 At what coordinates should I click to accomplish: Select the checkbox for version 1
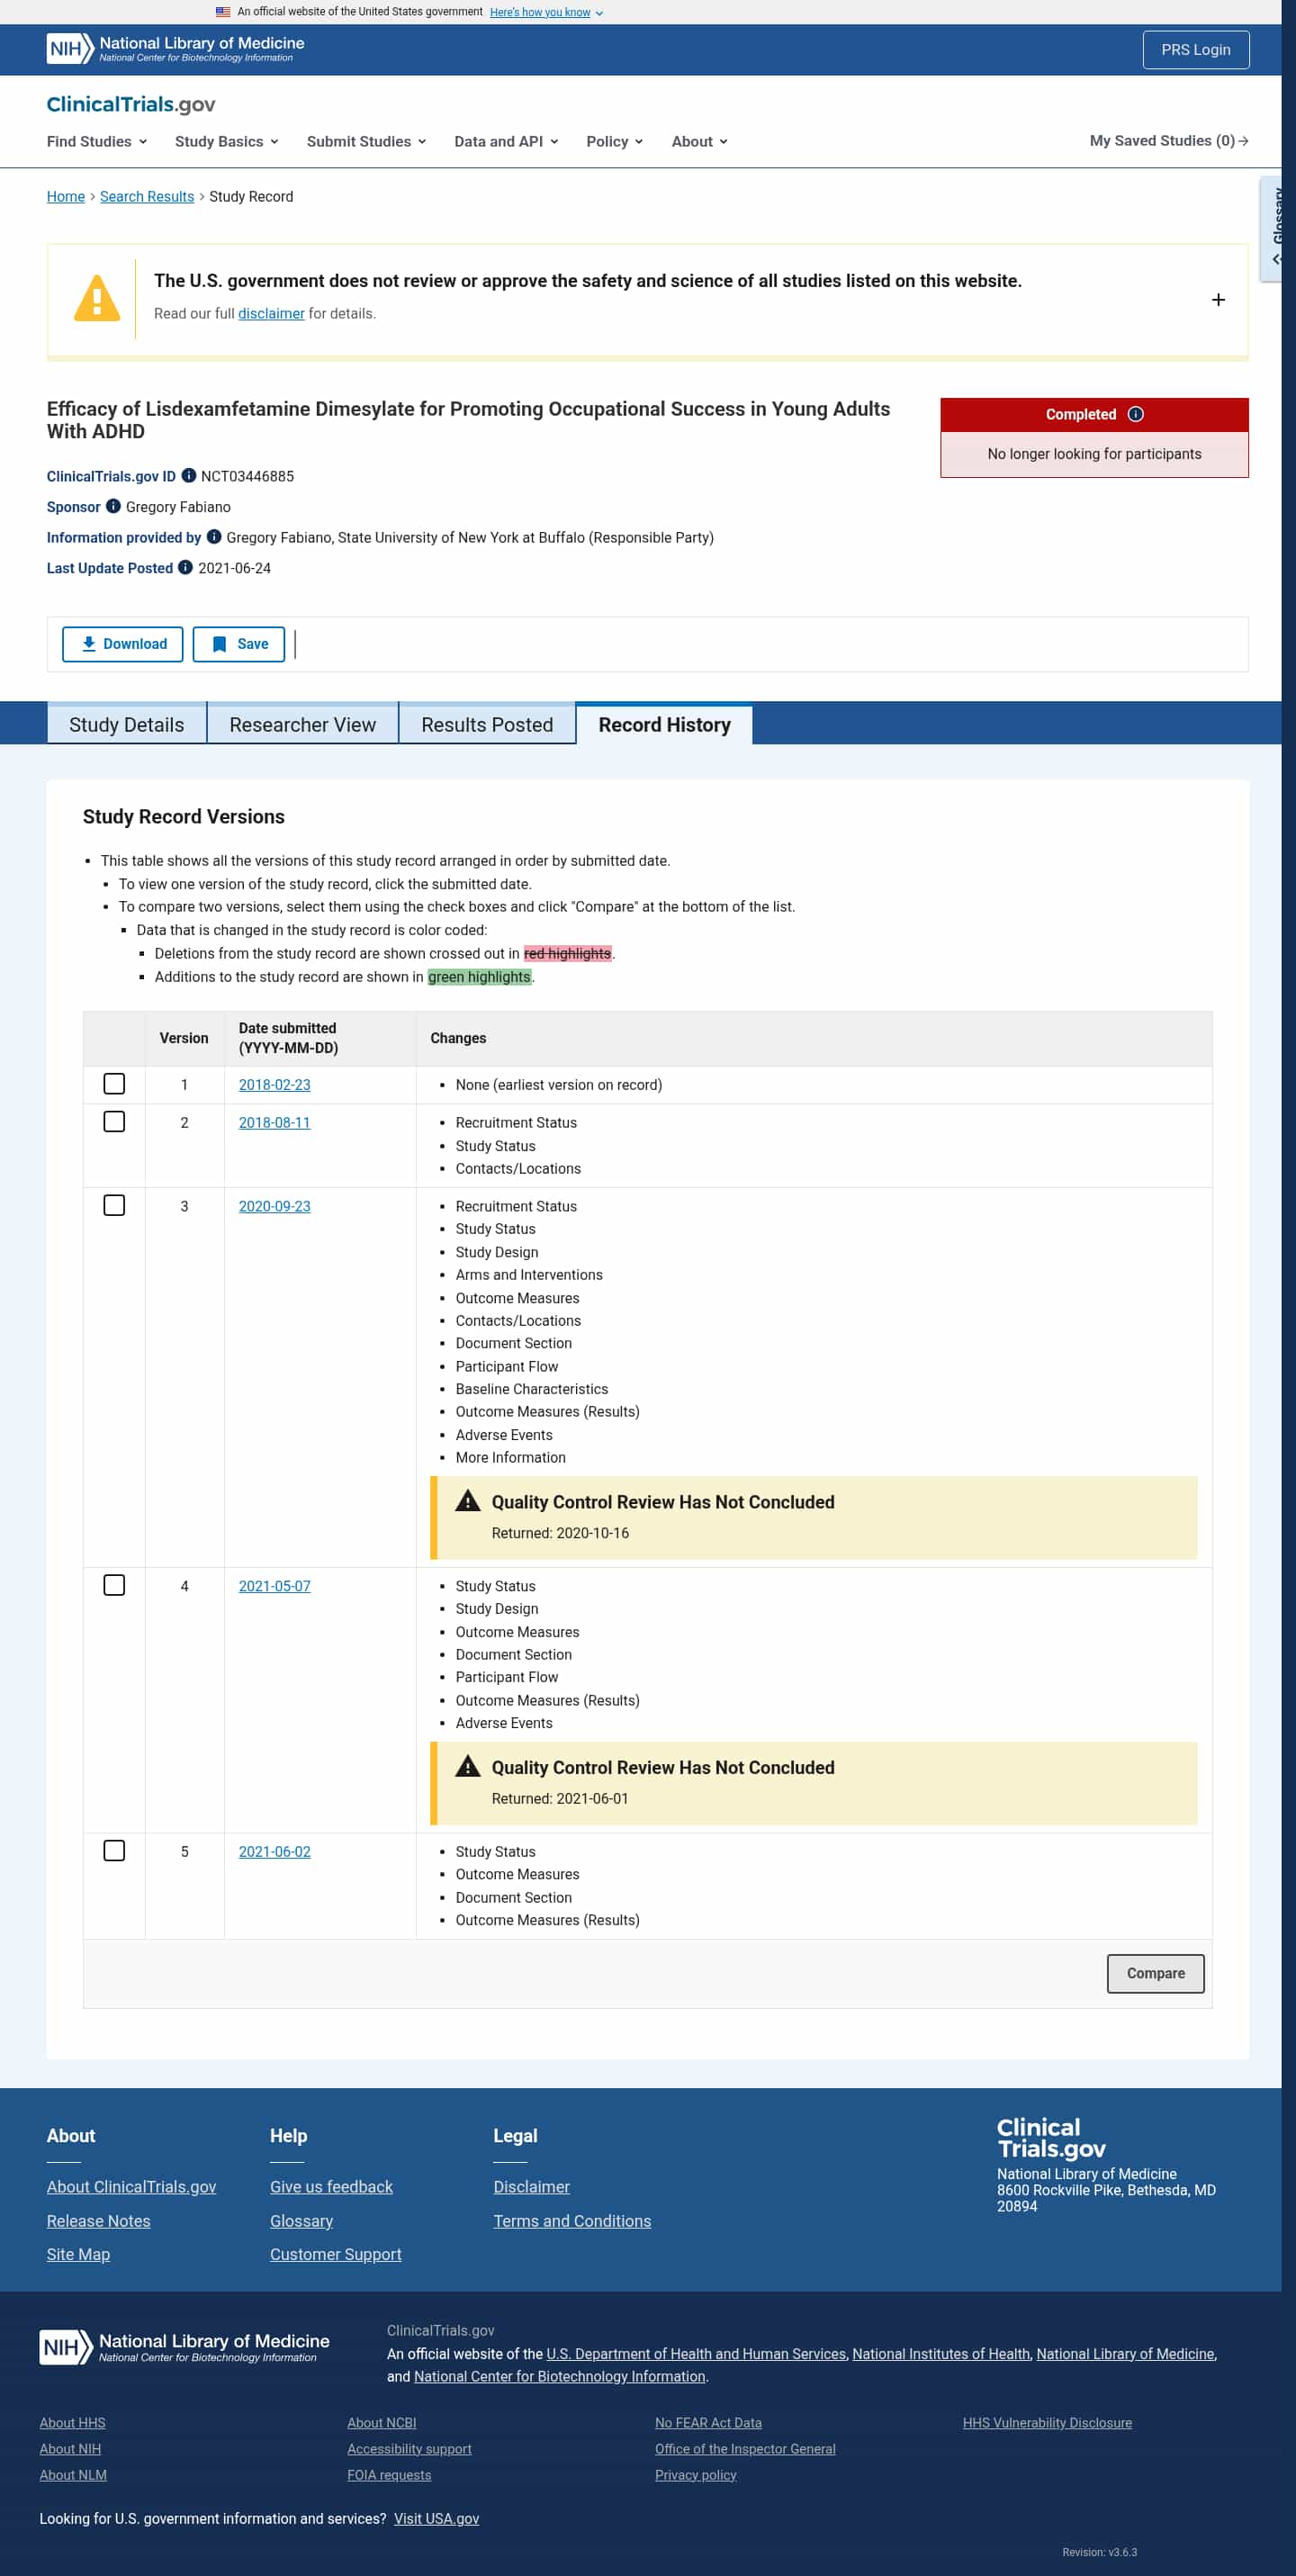(x=115, y=1084)
